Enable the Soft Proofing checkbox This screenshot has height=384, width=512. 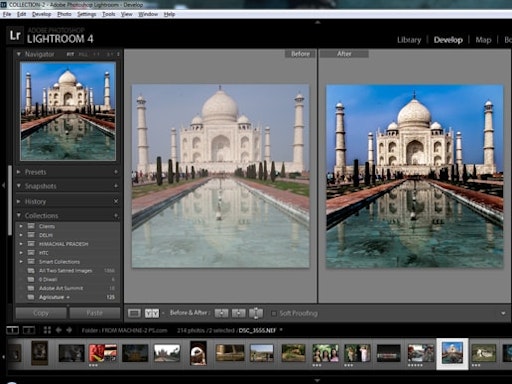274,313
